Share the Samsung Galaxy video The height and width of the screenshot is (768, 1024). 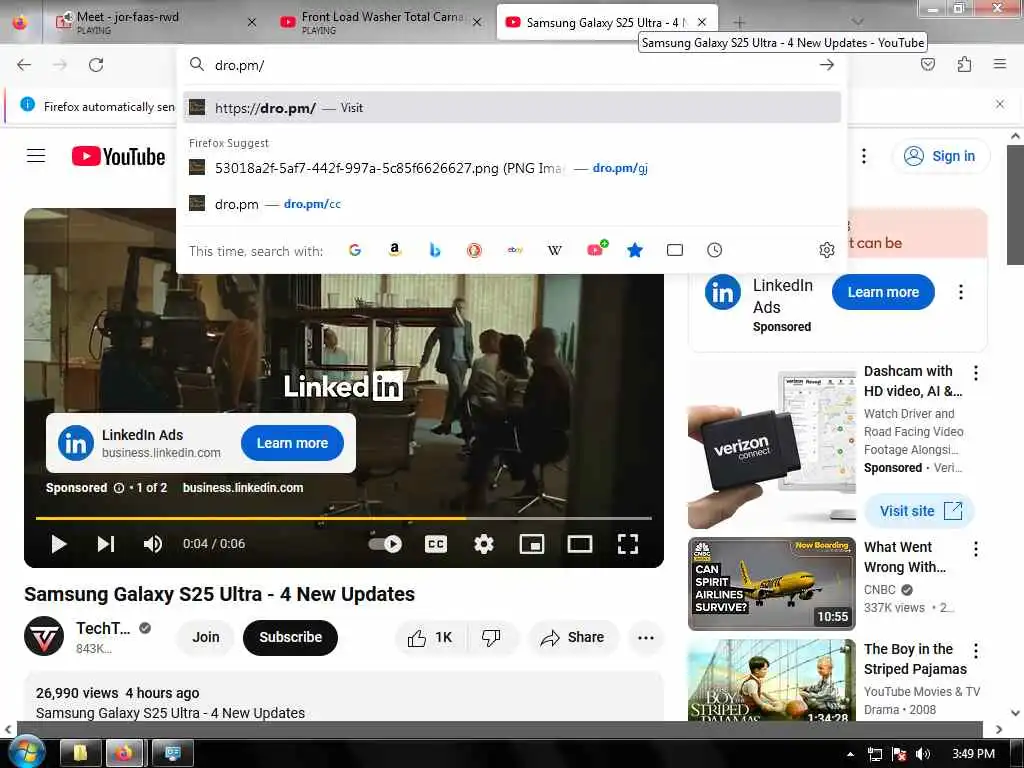[572, 637]
